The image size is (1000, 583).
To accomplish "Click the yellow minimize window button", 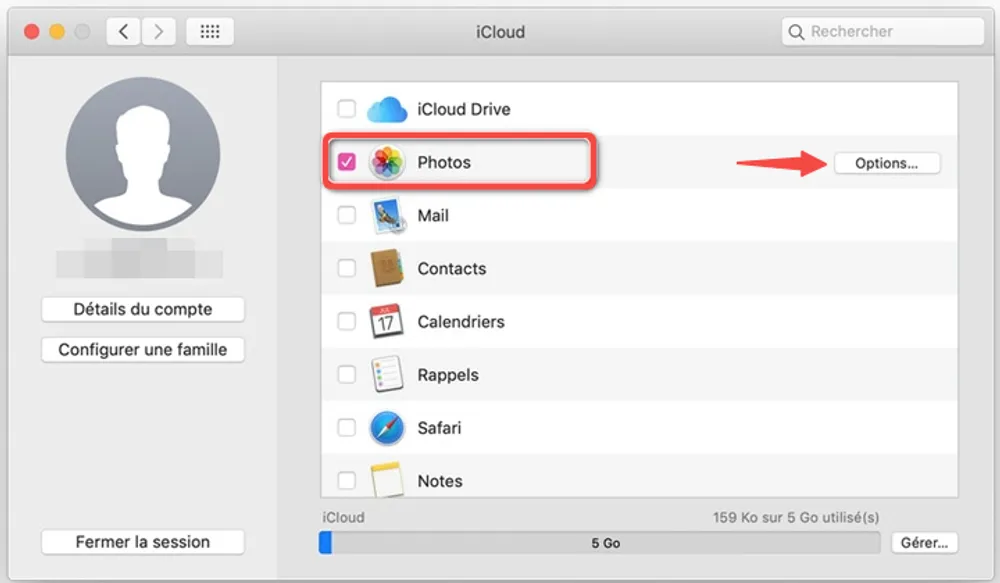I will pos(57,31).
